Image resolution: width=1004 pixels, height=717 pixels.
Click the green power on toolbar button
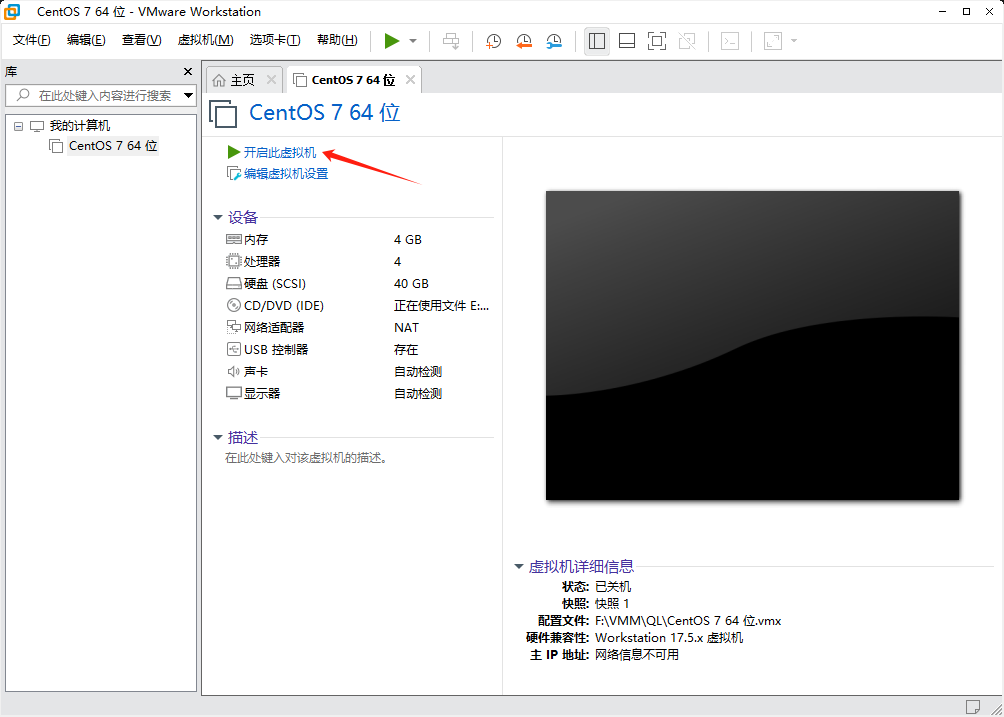pyautogui.click(x=392, y=41)
